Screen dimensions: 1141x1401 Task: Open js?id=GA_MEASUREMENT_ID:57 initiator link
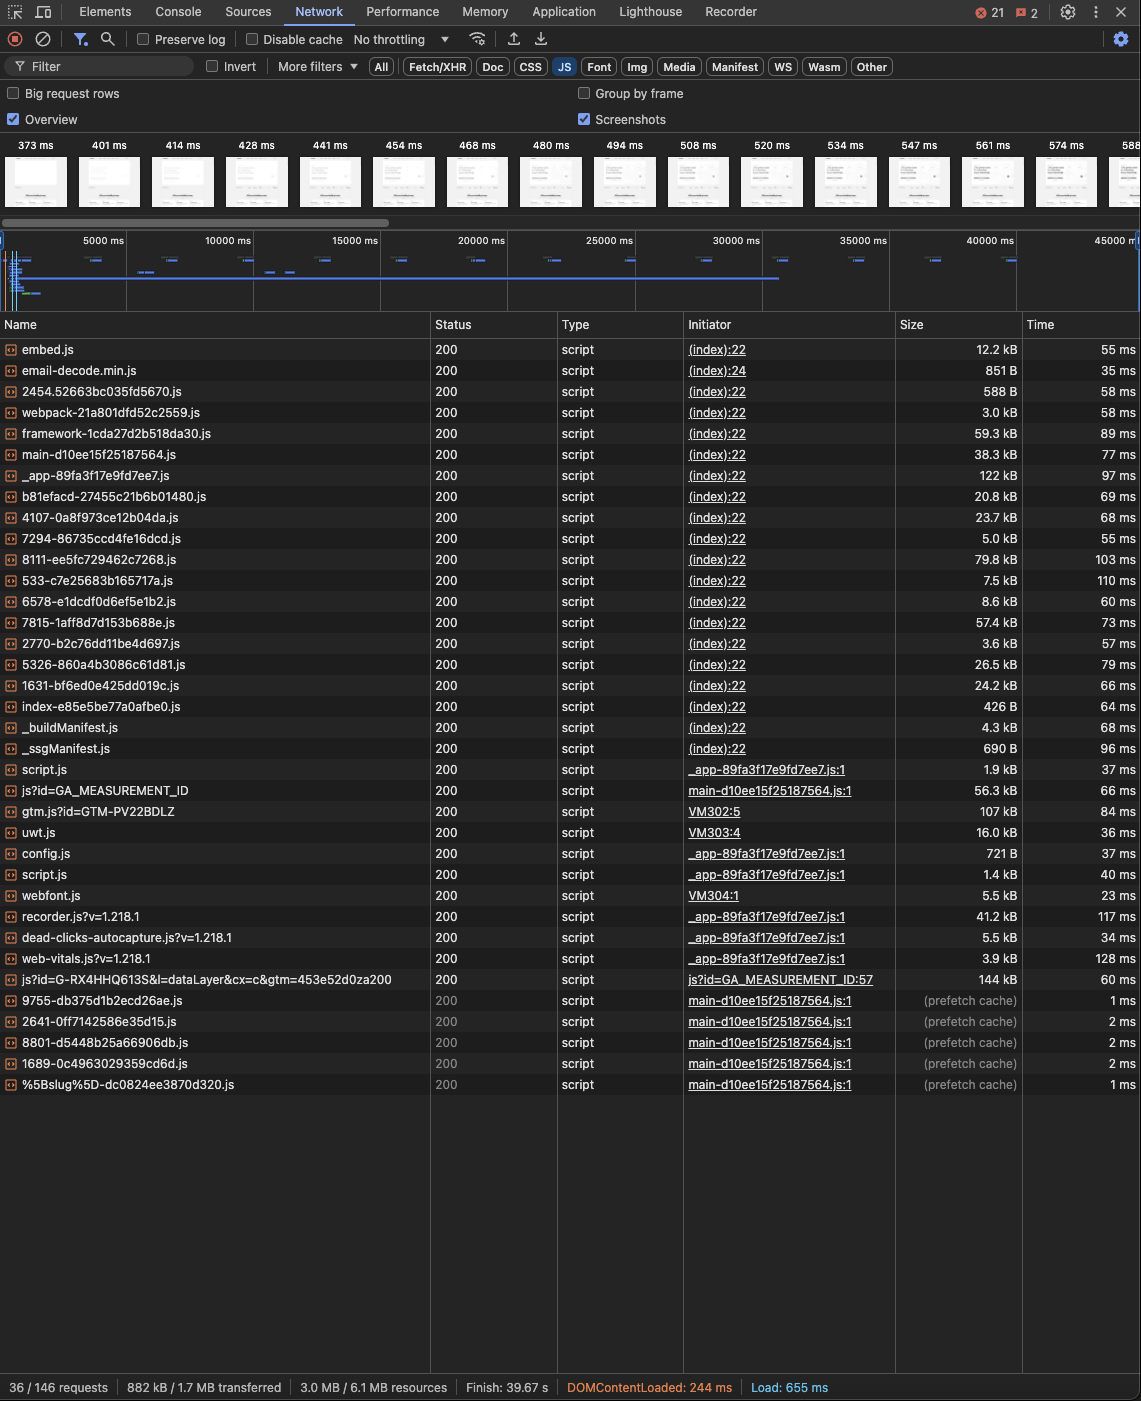coord(780,980)
